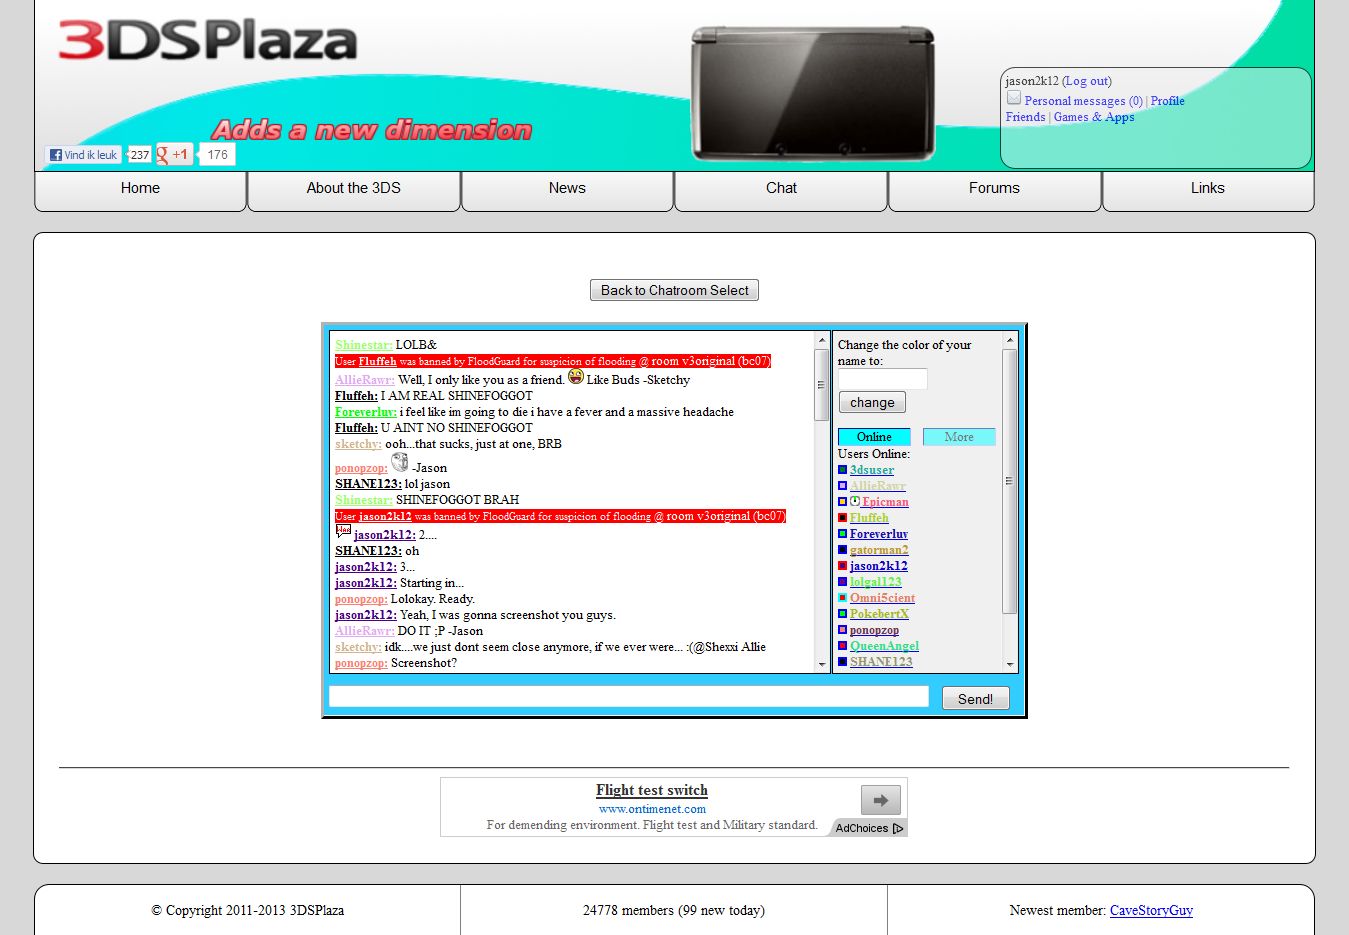This screenshot has height=935, width=1349.
Task: Click the status square beside PokebertX
Action: click(x=842, y=614)
